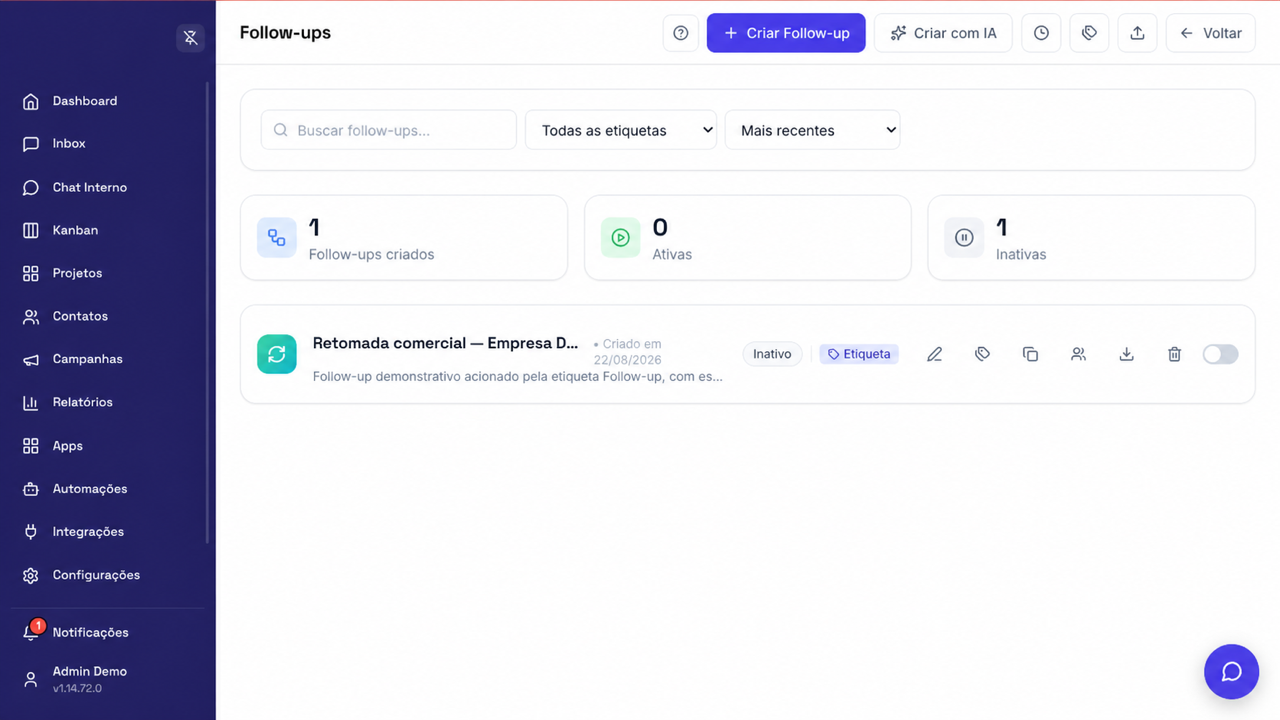Collapse the sidebar pin icon
The width and height of the screenshot is (1280, 720).
190,38
